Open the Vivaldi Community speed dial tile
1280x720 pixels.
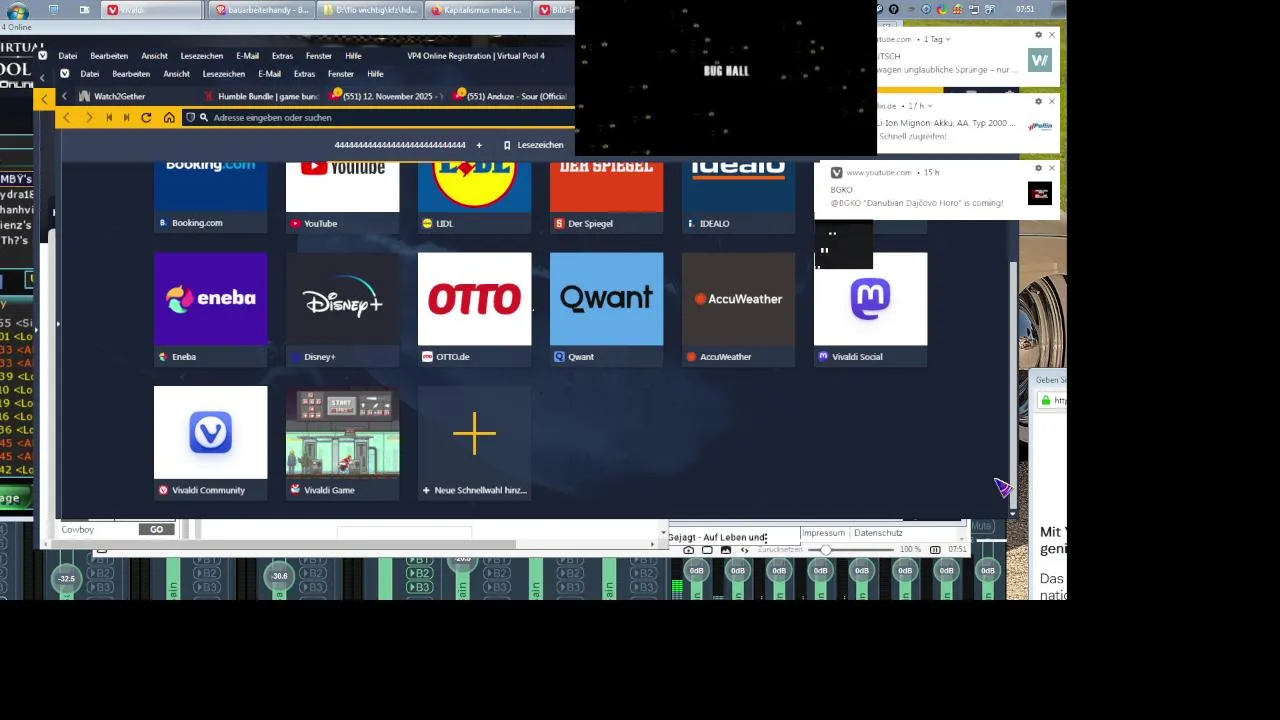click(x=210, y=442)
